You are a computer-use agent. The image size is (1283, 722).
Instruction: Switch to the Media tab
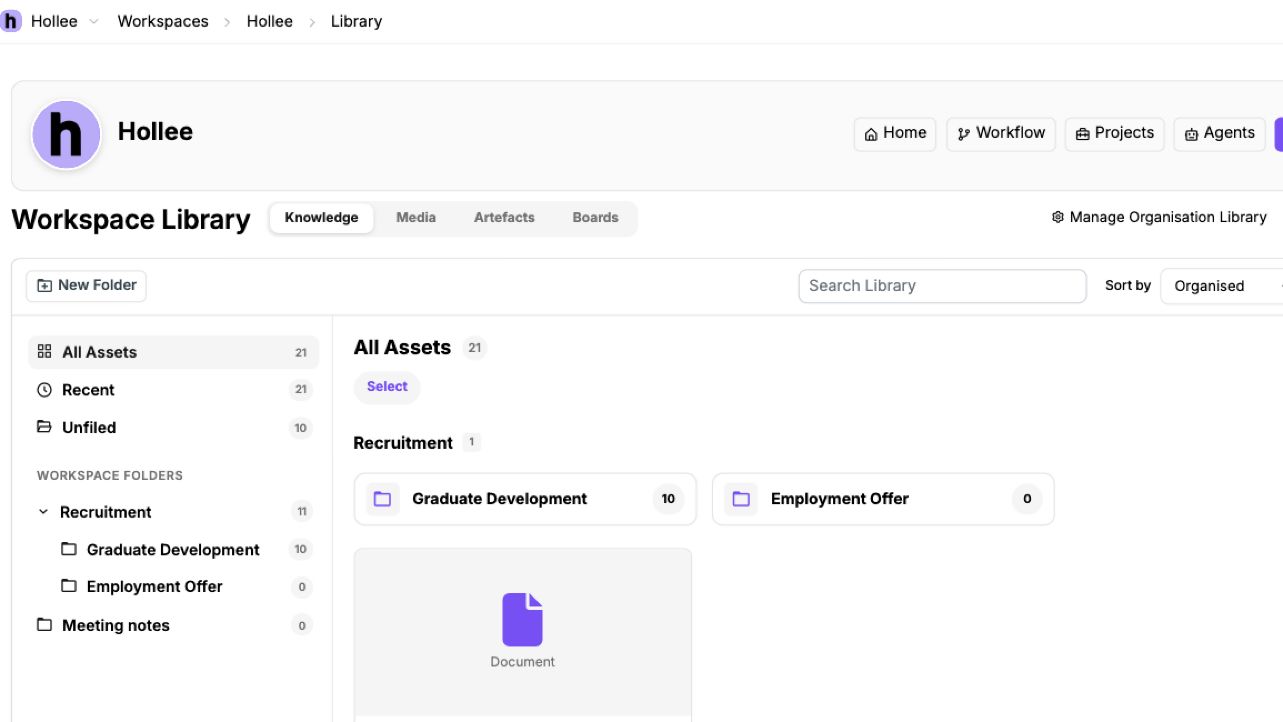416,218
